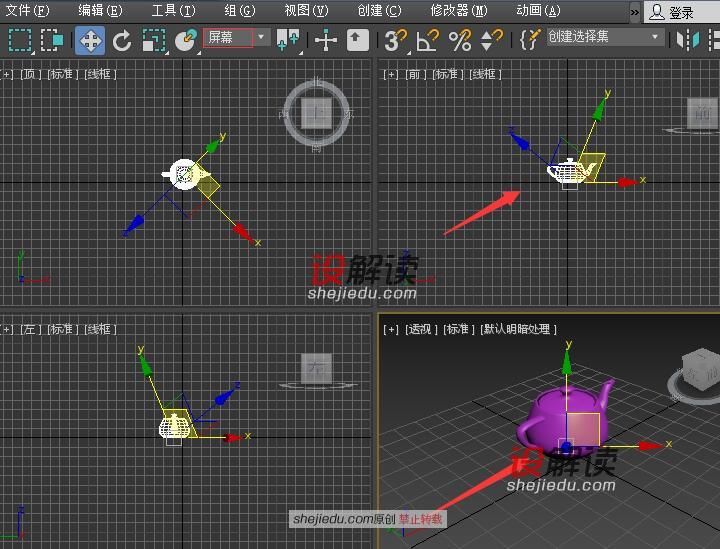Activate the Select and Move tool
Viewport: 720px width, 549px height.
click(90, 40)
